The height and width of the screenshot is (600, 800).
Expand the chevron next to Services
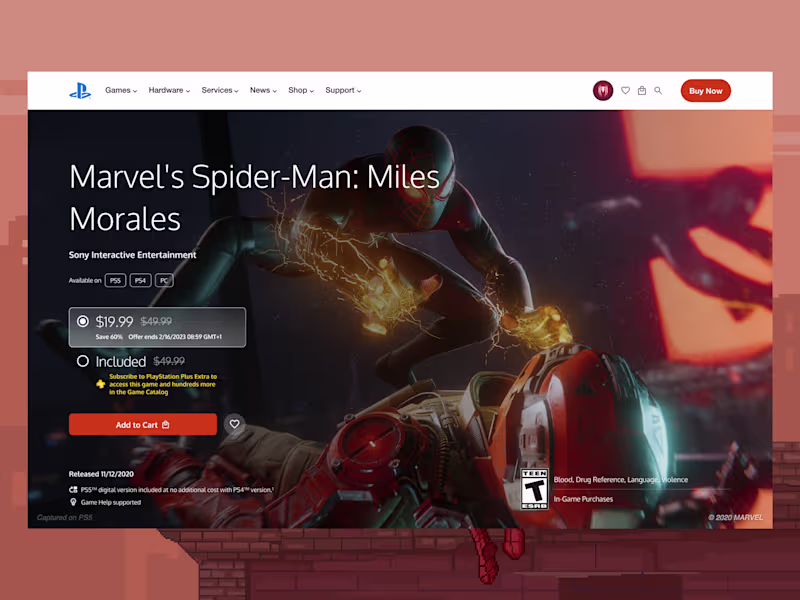coord(236,91)
